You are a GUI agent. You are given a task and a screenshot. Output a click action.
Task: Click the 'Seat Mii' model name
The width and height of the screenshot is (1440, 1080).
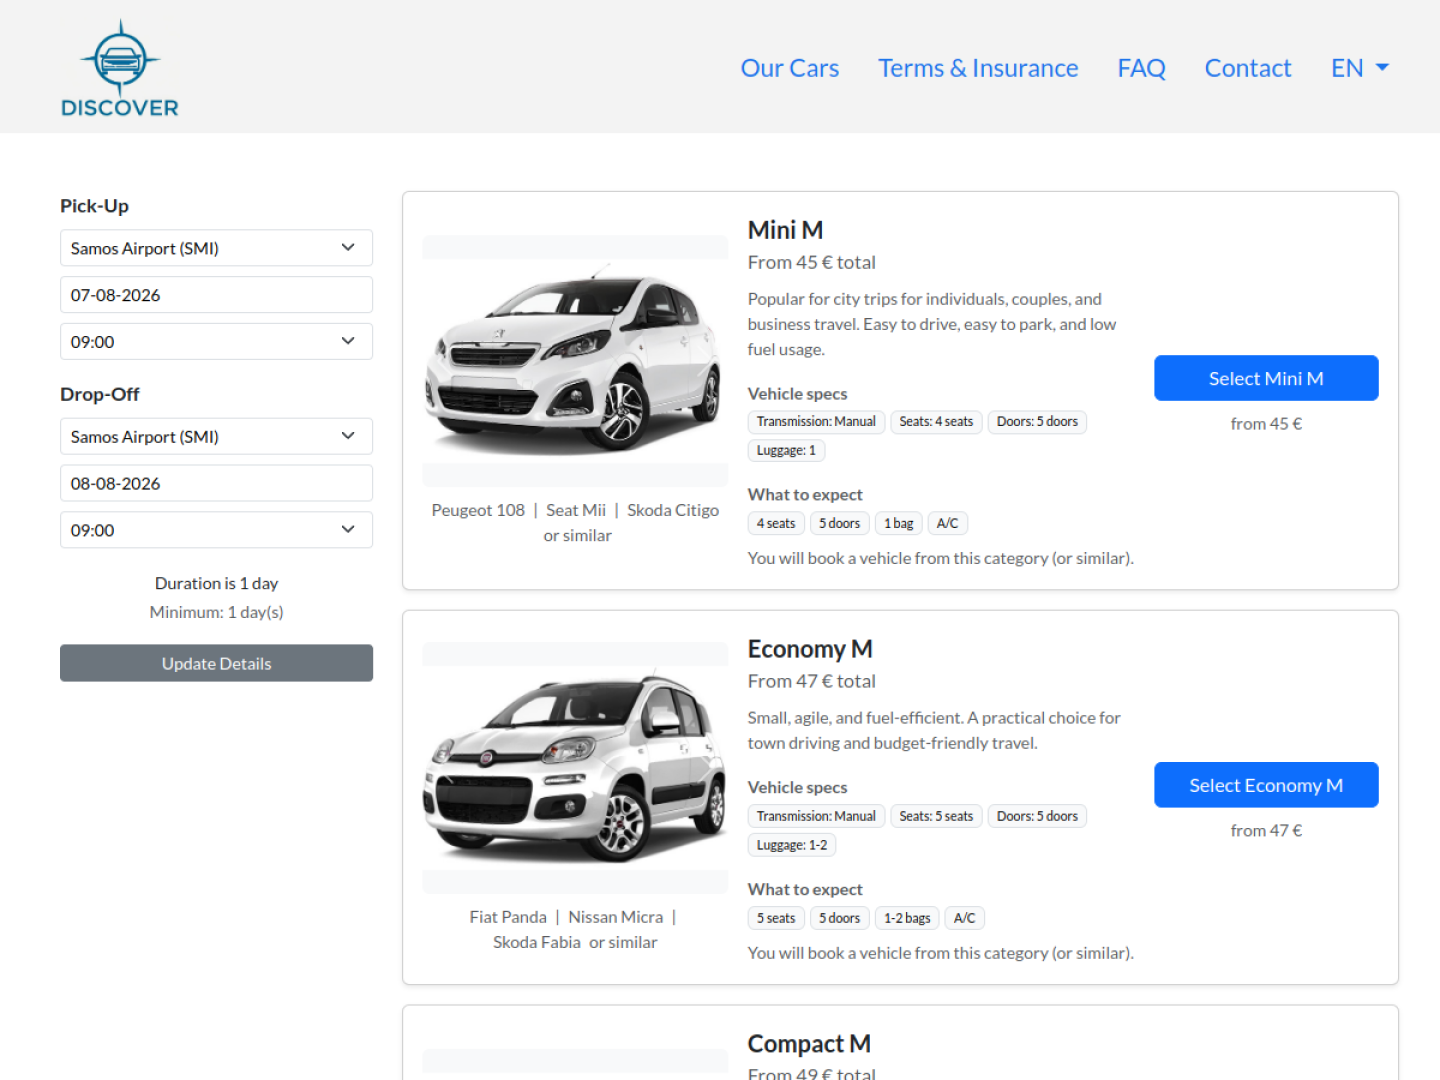point(576,510)
